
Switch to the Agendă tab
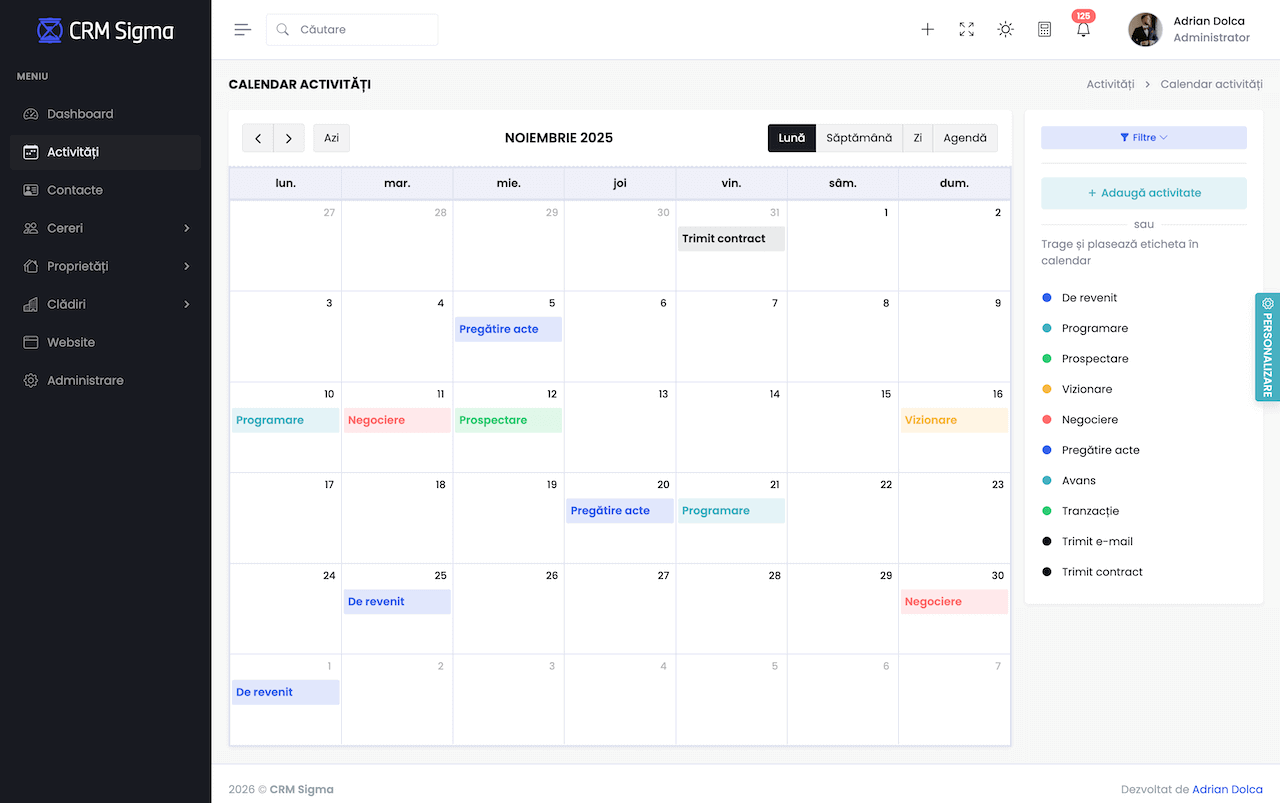pyautogui.click(x=964, y=137)
